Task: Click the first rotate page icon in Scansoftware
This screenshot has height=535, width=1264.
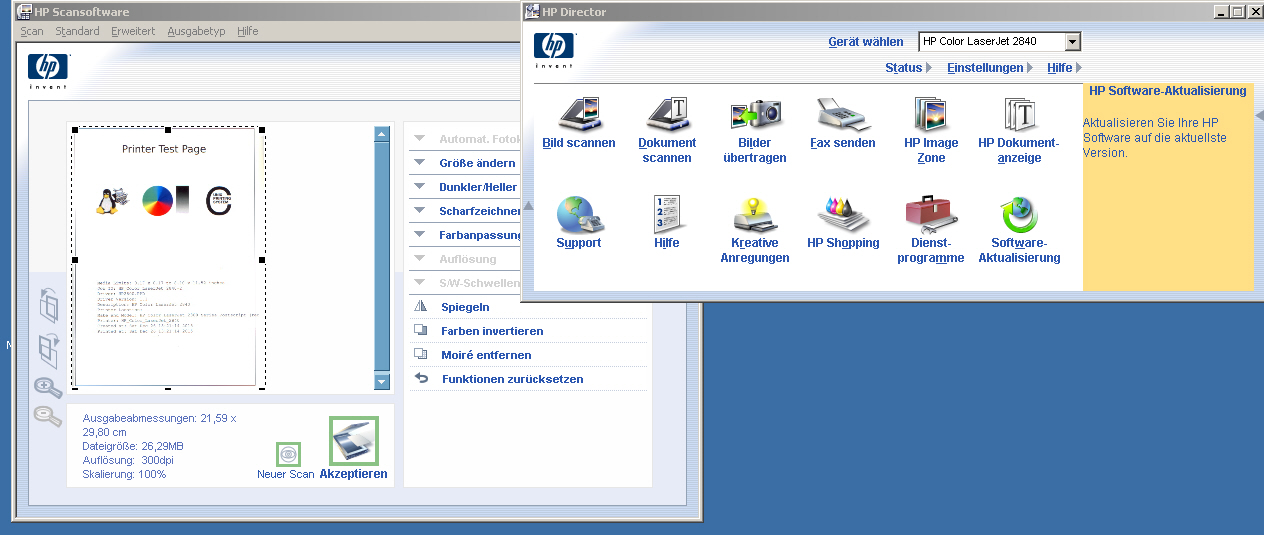Action: pos(48,304)
